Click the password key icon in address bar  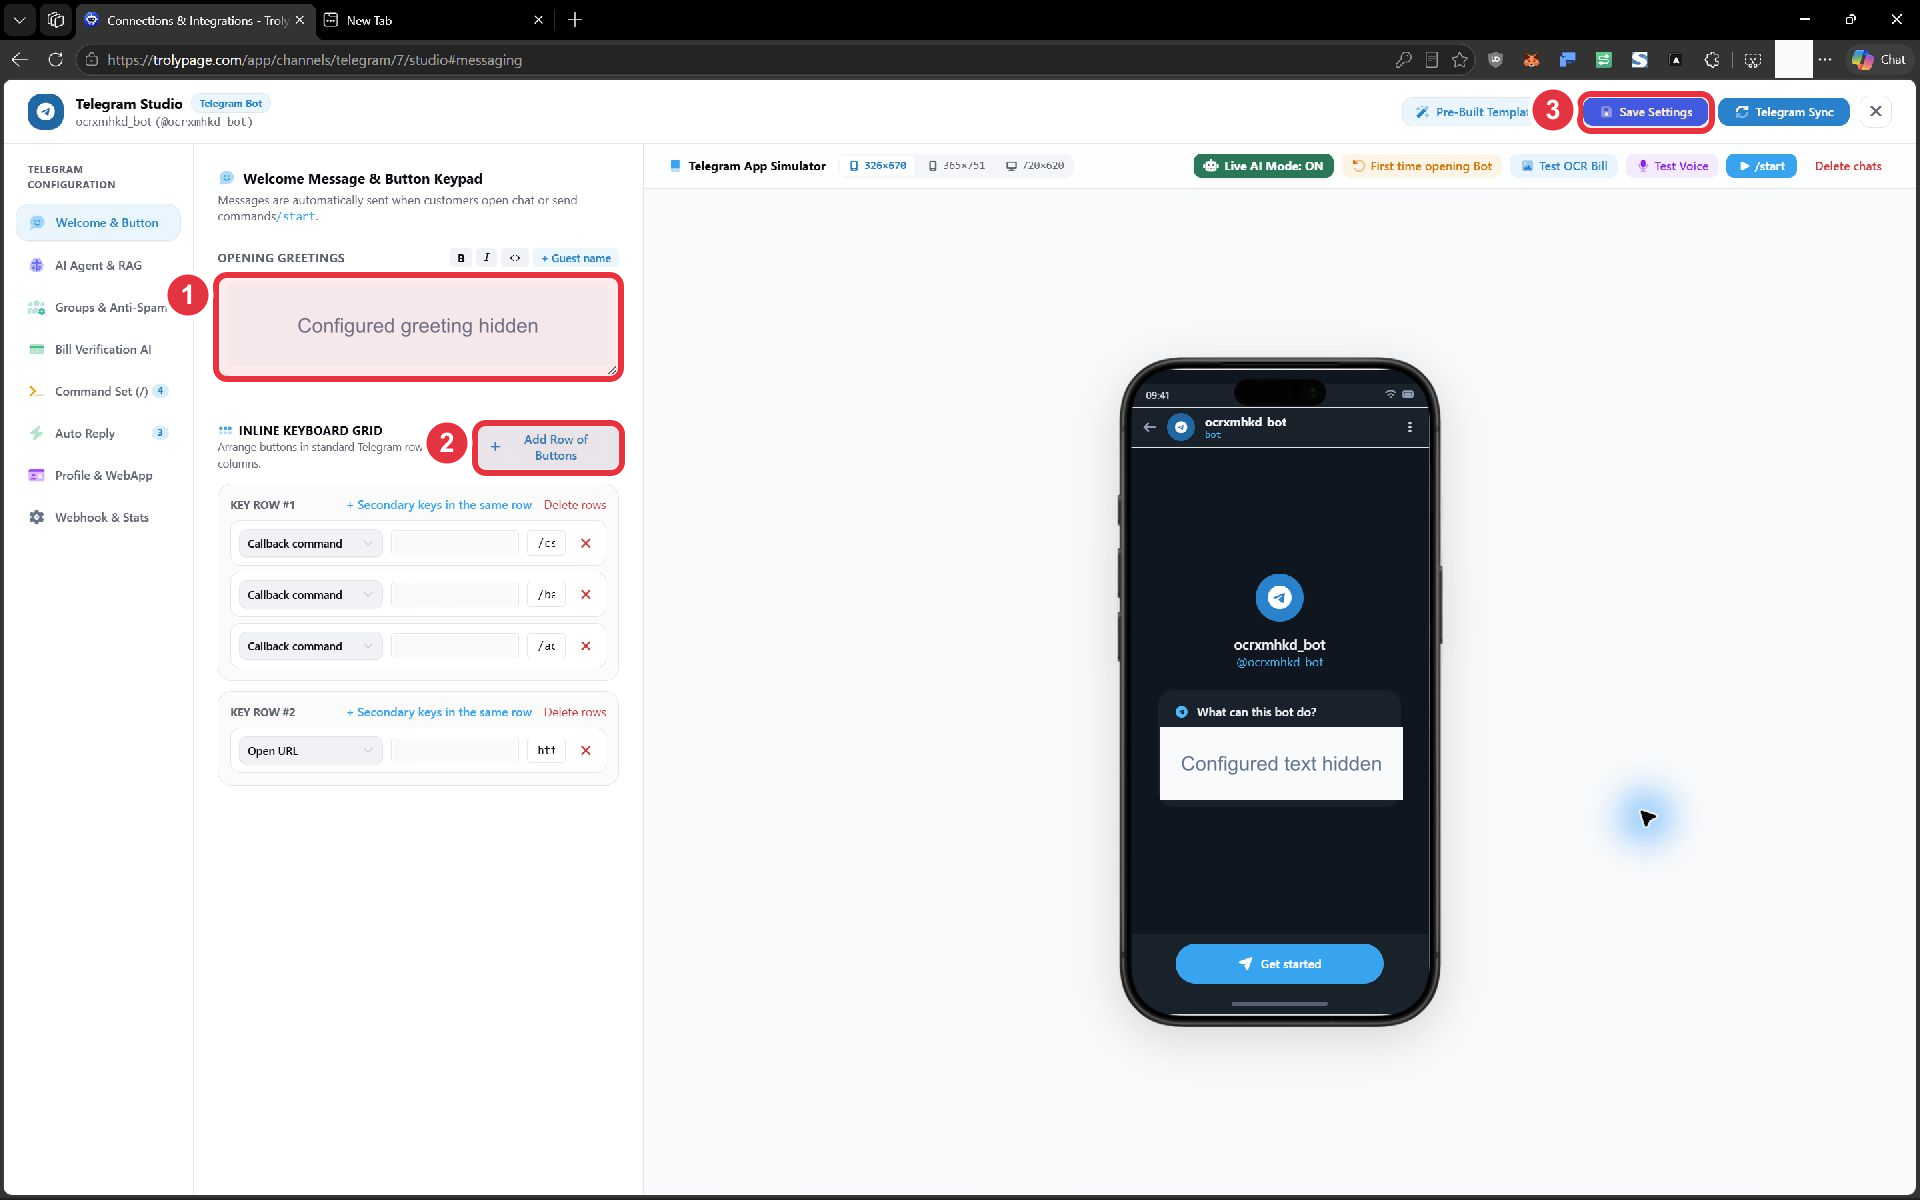pos(1404,60)
